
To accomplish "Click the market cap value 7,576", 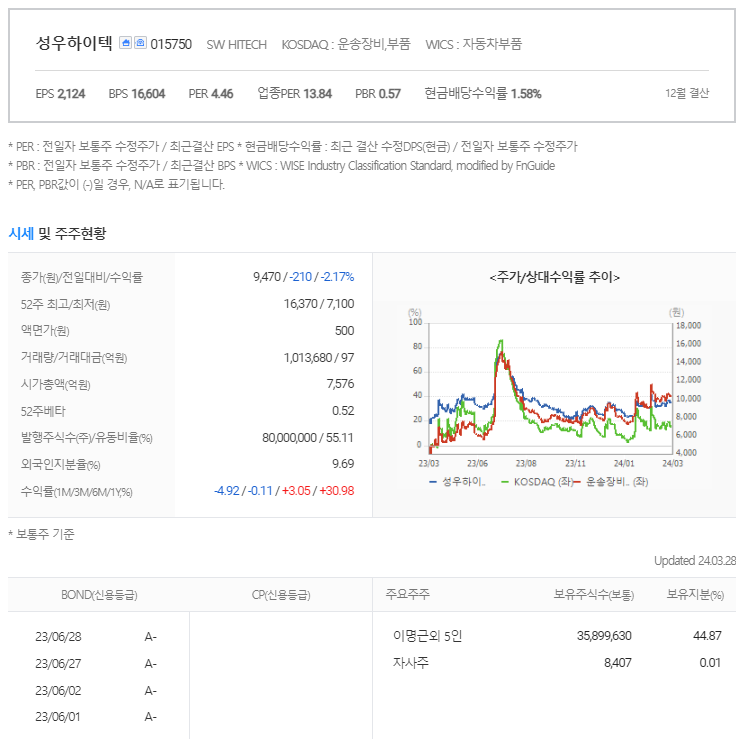I will click(340, 384).
